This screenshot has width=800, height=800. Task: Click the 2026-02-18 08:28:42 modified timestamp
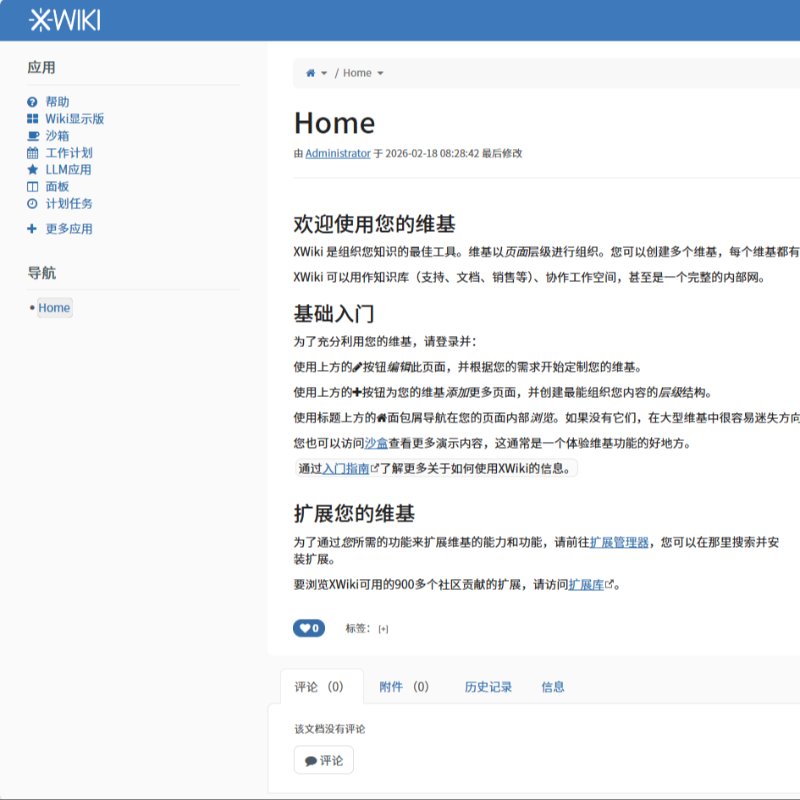tap(432, 153)
